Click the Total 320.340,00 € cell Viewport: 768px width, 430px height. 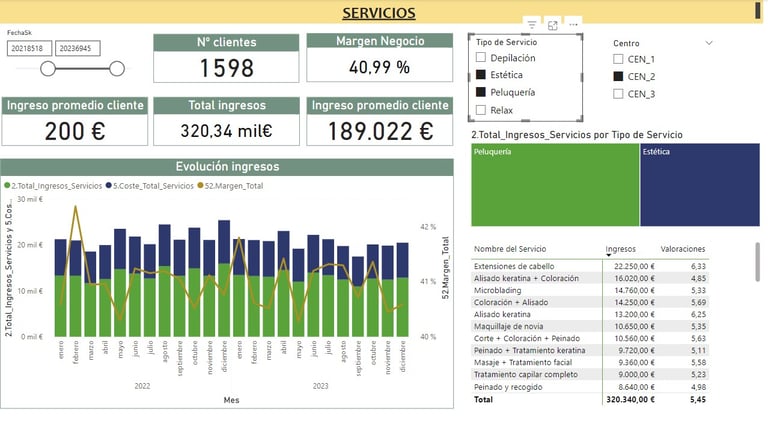[x=630, y=400]
